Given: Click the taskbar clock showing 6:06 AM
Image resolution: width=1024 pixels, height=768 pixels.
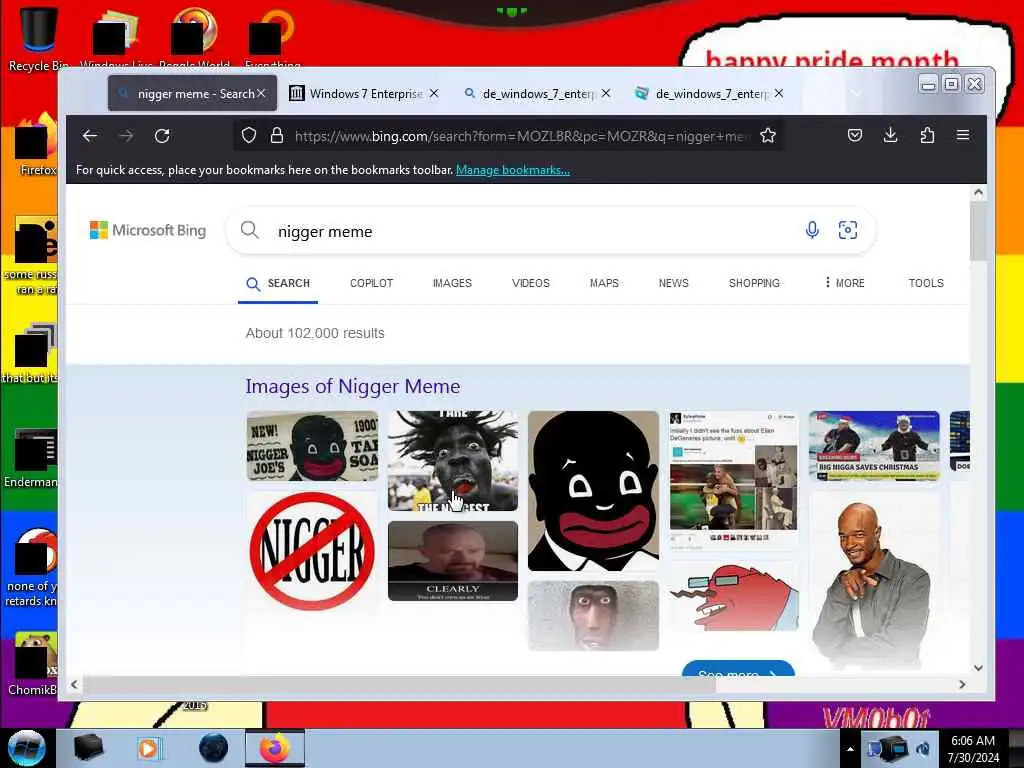Looking at the screenshot, I should [973, 749].
